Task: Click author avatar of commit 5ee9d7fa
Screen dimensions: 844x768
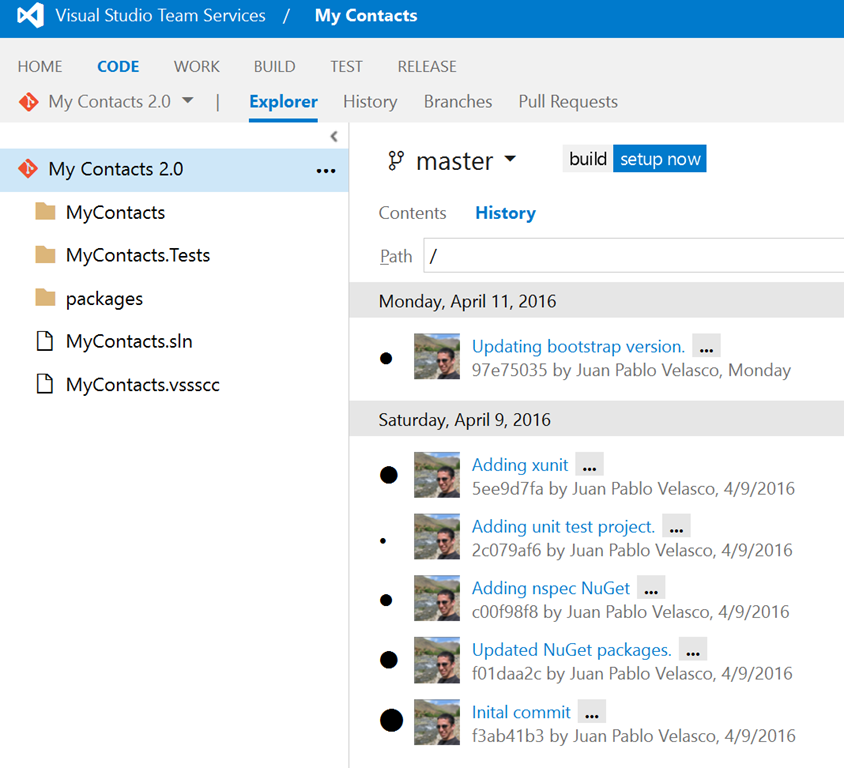Action: click(x=437, y=475)
